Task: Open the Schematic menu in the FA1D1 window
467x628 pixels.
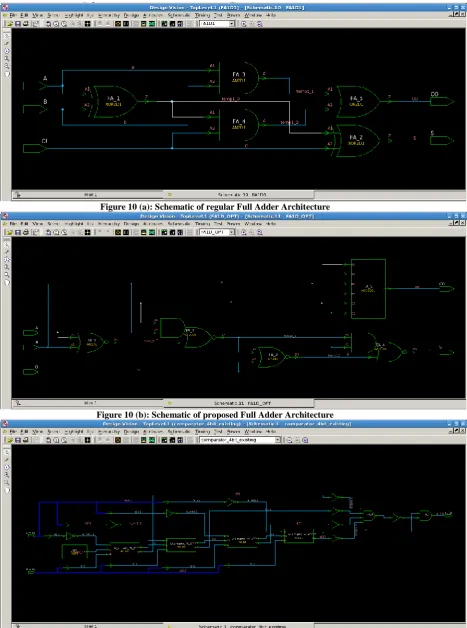Action: [x=179, y=15]
